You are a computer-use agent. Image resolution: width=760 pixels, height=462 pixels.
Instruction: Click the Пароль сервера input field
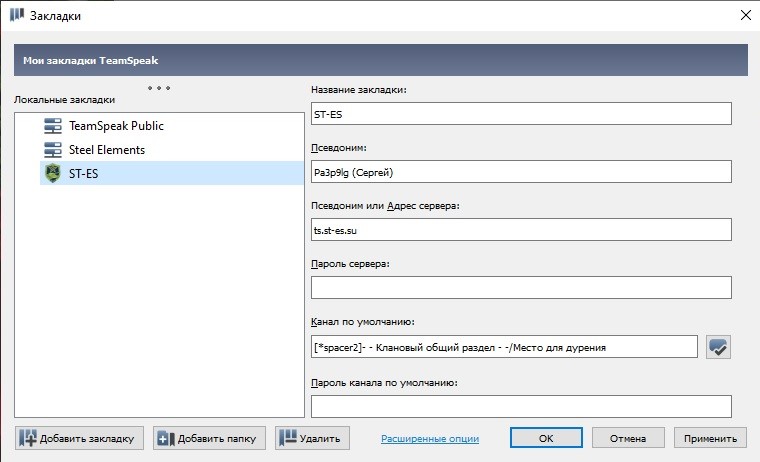click(521, 288)
